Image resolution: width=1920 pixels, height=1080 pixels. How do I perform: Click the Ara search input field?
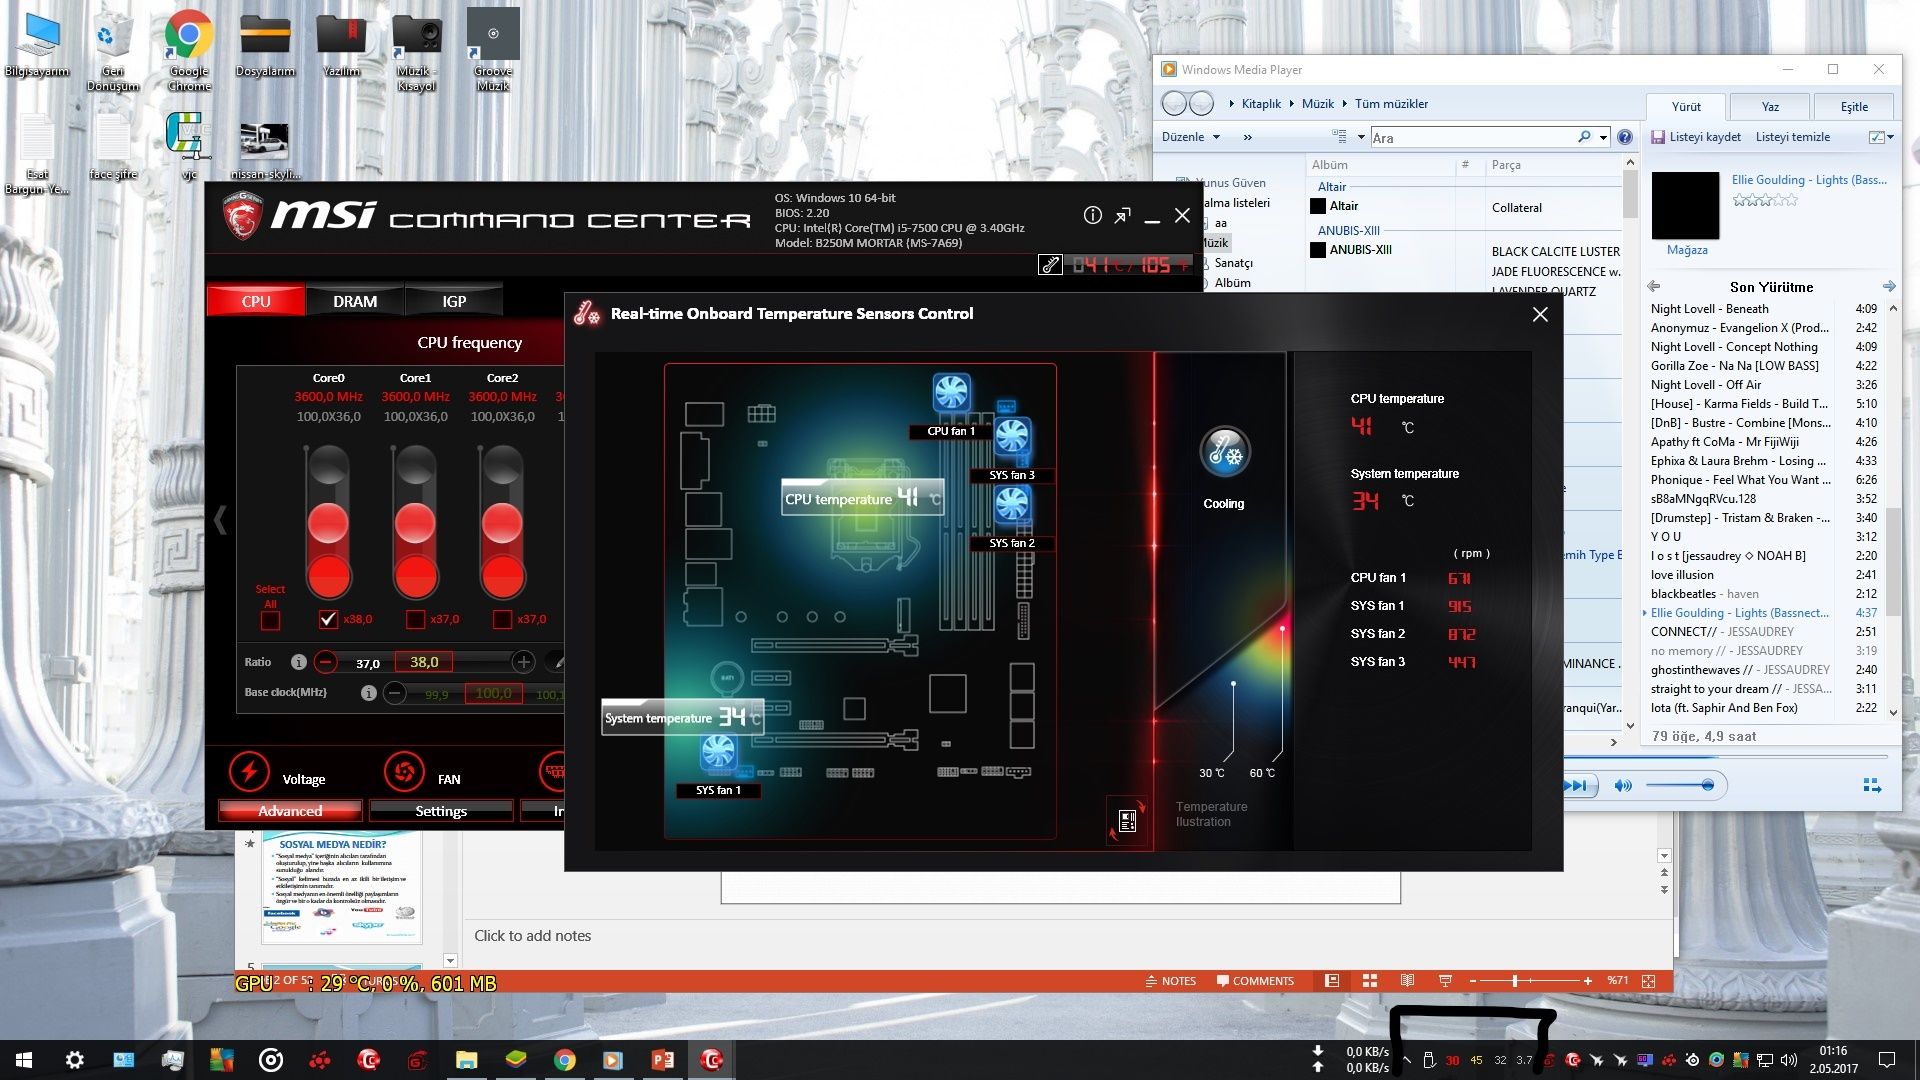pyautogui.click(x=1472, y=138)
